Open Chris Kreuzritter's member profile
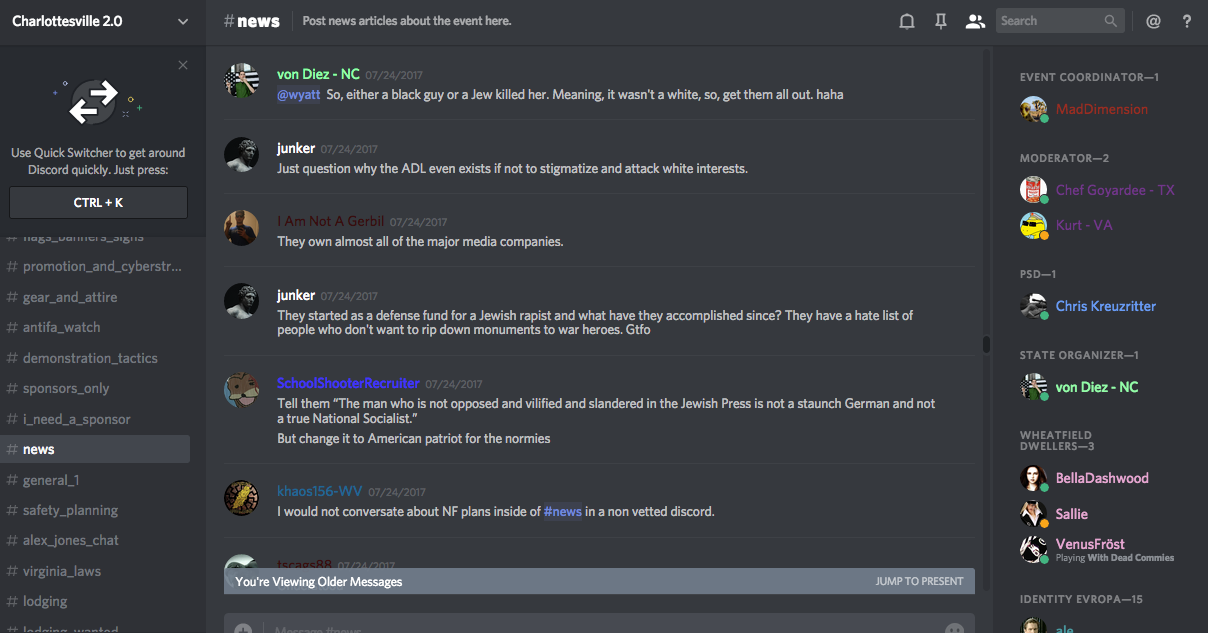 click(x=1105, y=306)
